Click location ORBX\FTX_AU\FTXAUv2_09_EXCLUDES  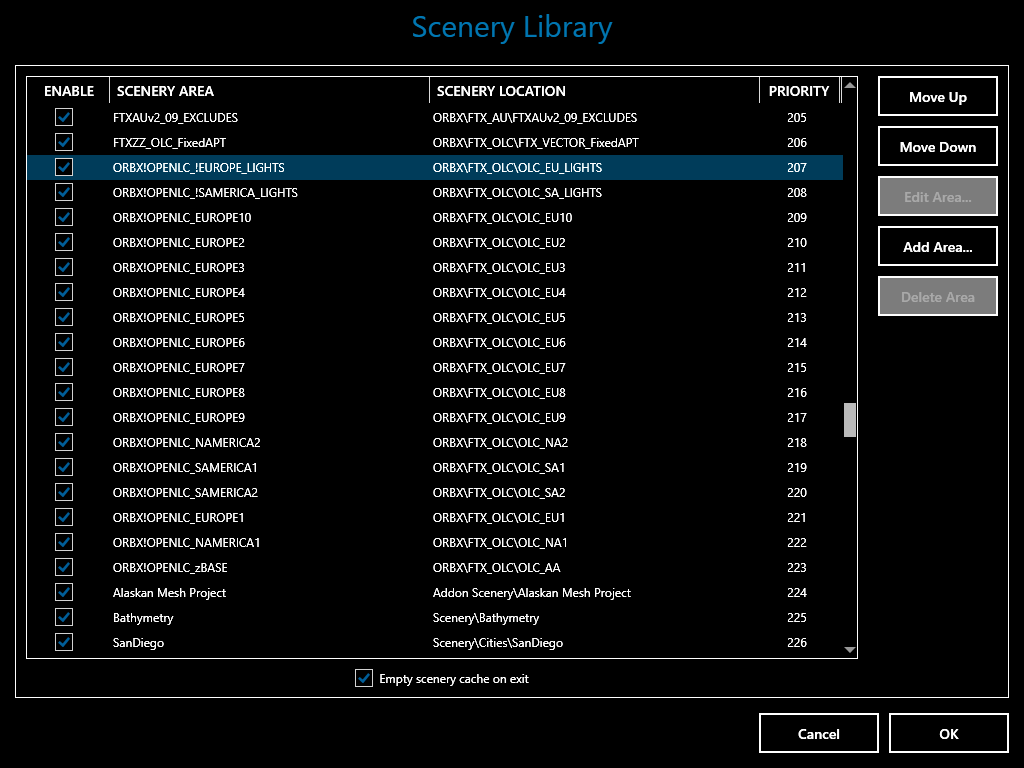tap(535, 118)
